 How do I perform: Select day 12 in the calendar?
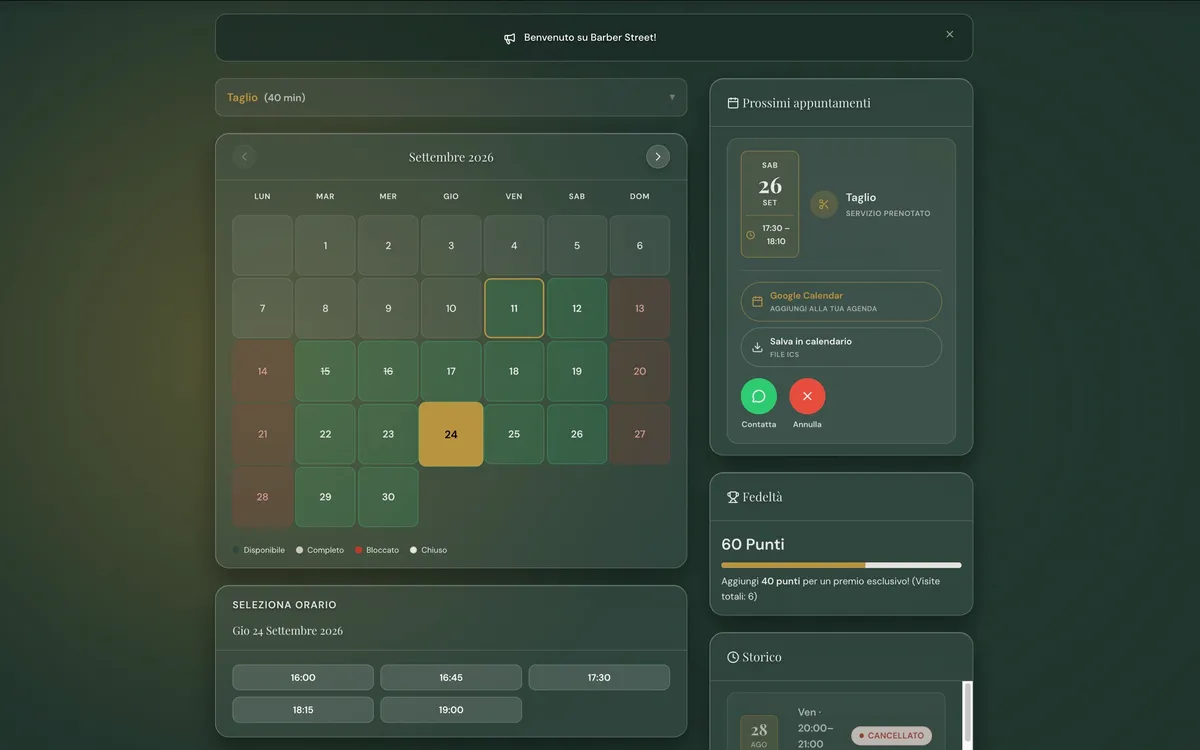click(577, 308)
